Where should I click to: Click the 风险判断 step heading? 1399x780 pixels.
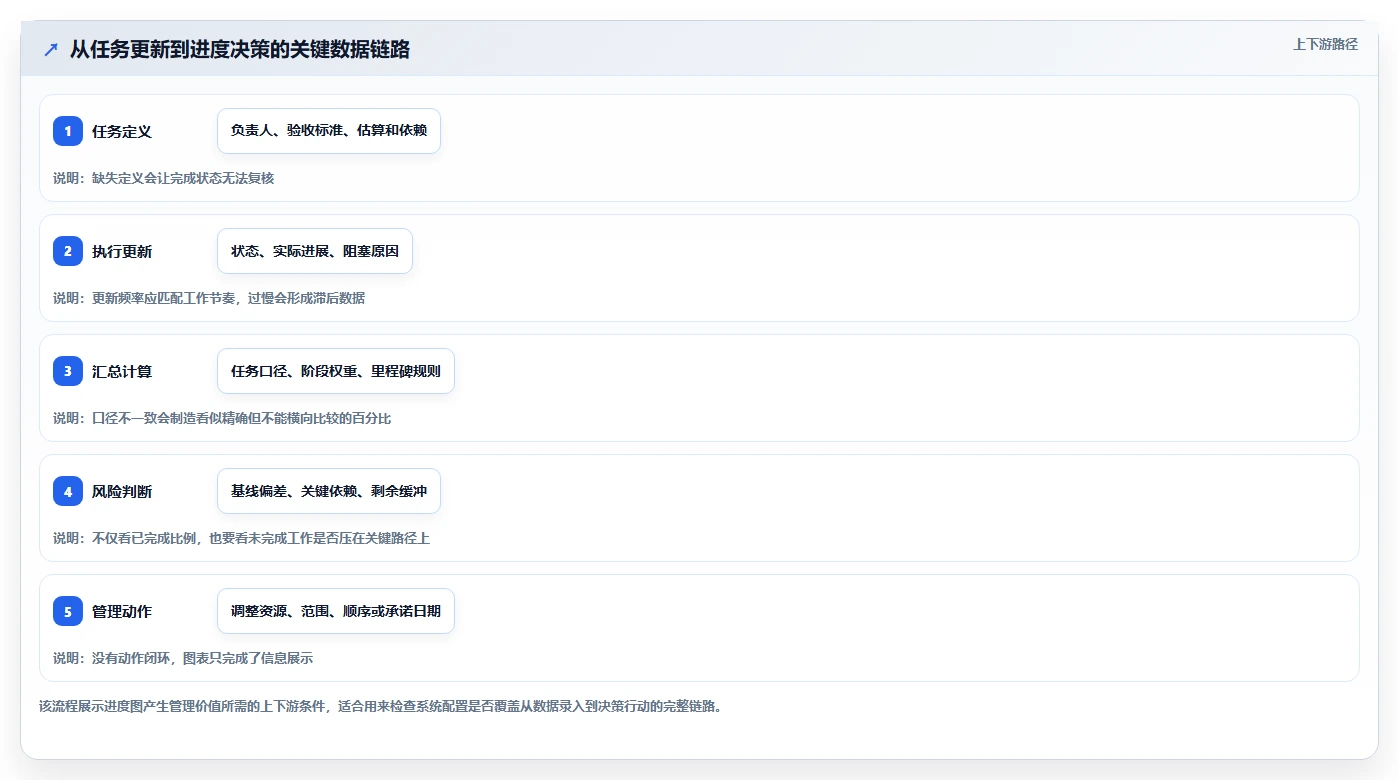coord(122,491)
